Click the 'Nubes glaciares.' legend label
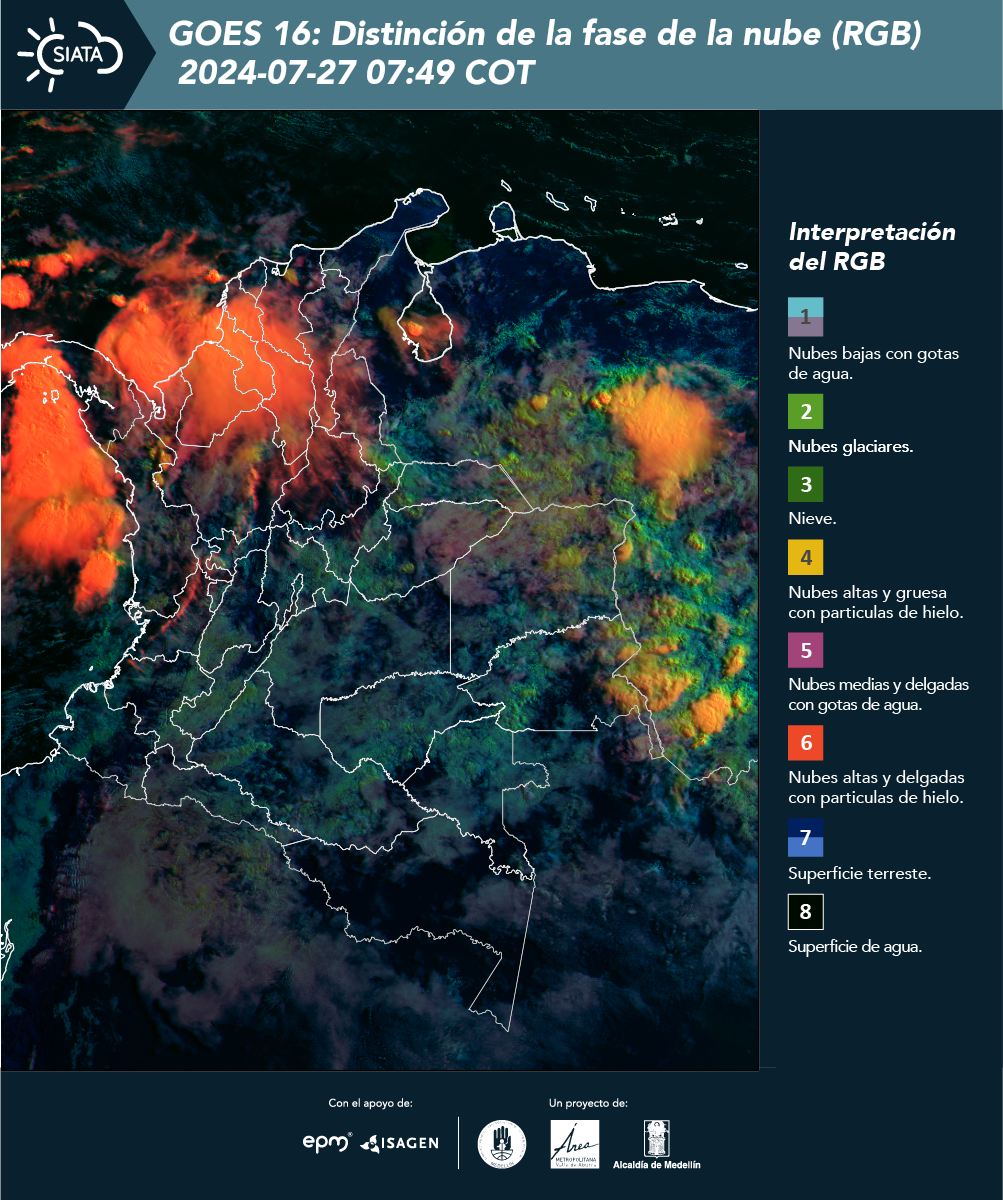This screenshot has height=1200, width=1003. coord(850,447)
